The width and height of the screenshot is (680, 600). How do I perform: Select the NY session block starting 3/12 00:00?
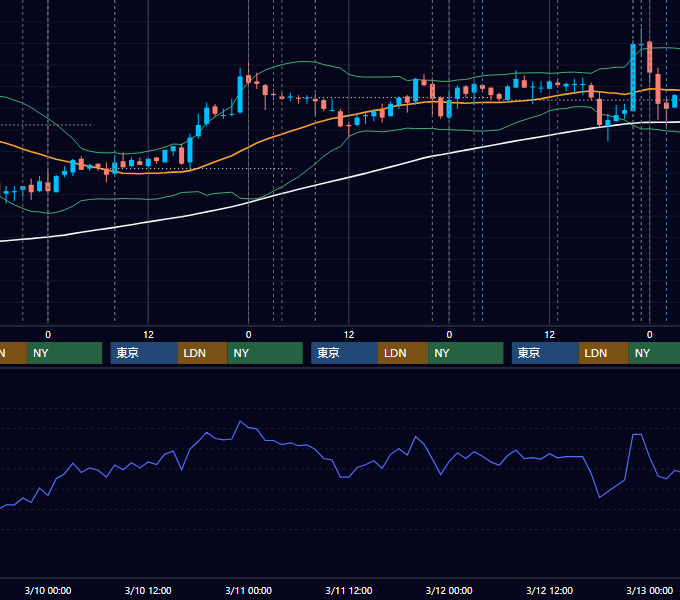point(466,353)
